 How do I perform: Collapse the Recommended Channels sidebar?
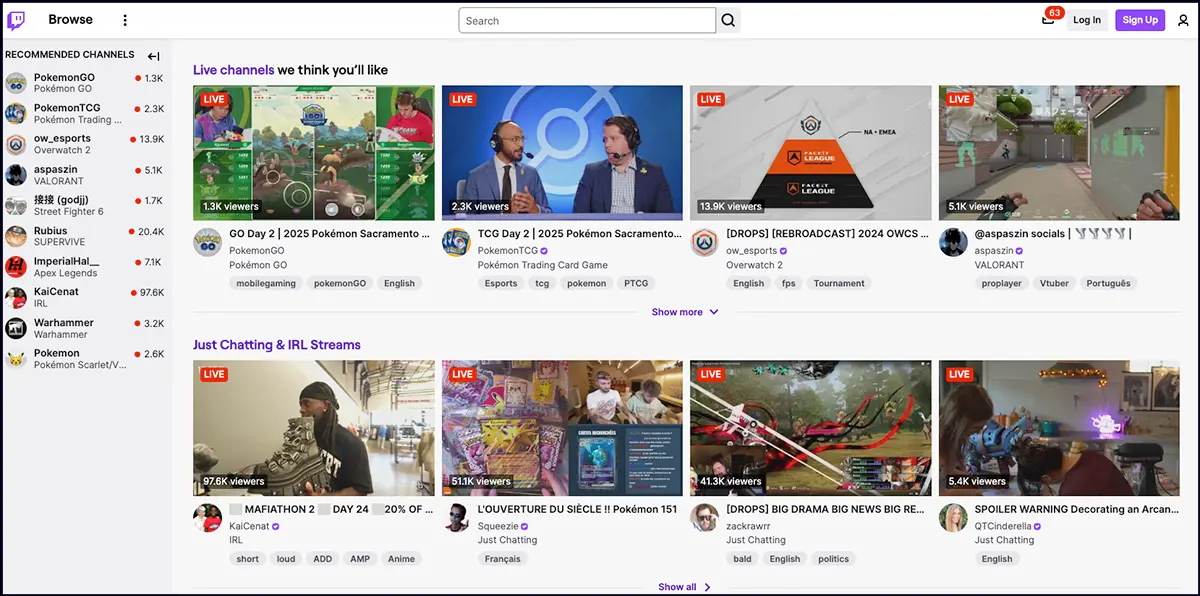[153, 56]
